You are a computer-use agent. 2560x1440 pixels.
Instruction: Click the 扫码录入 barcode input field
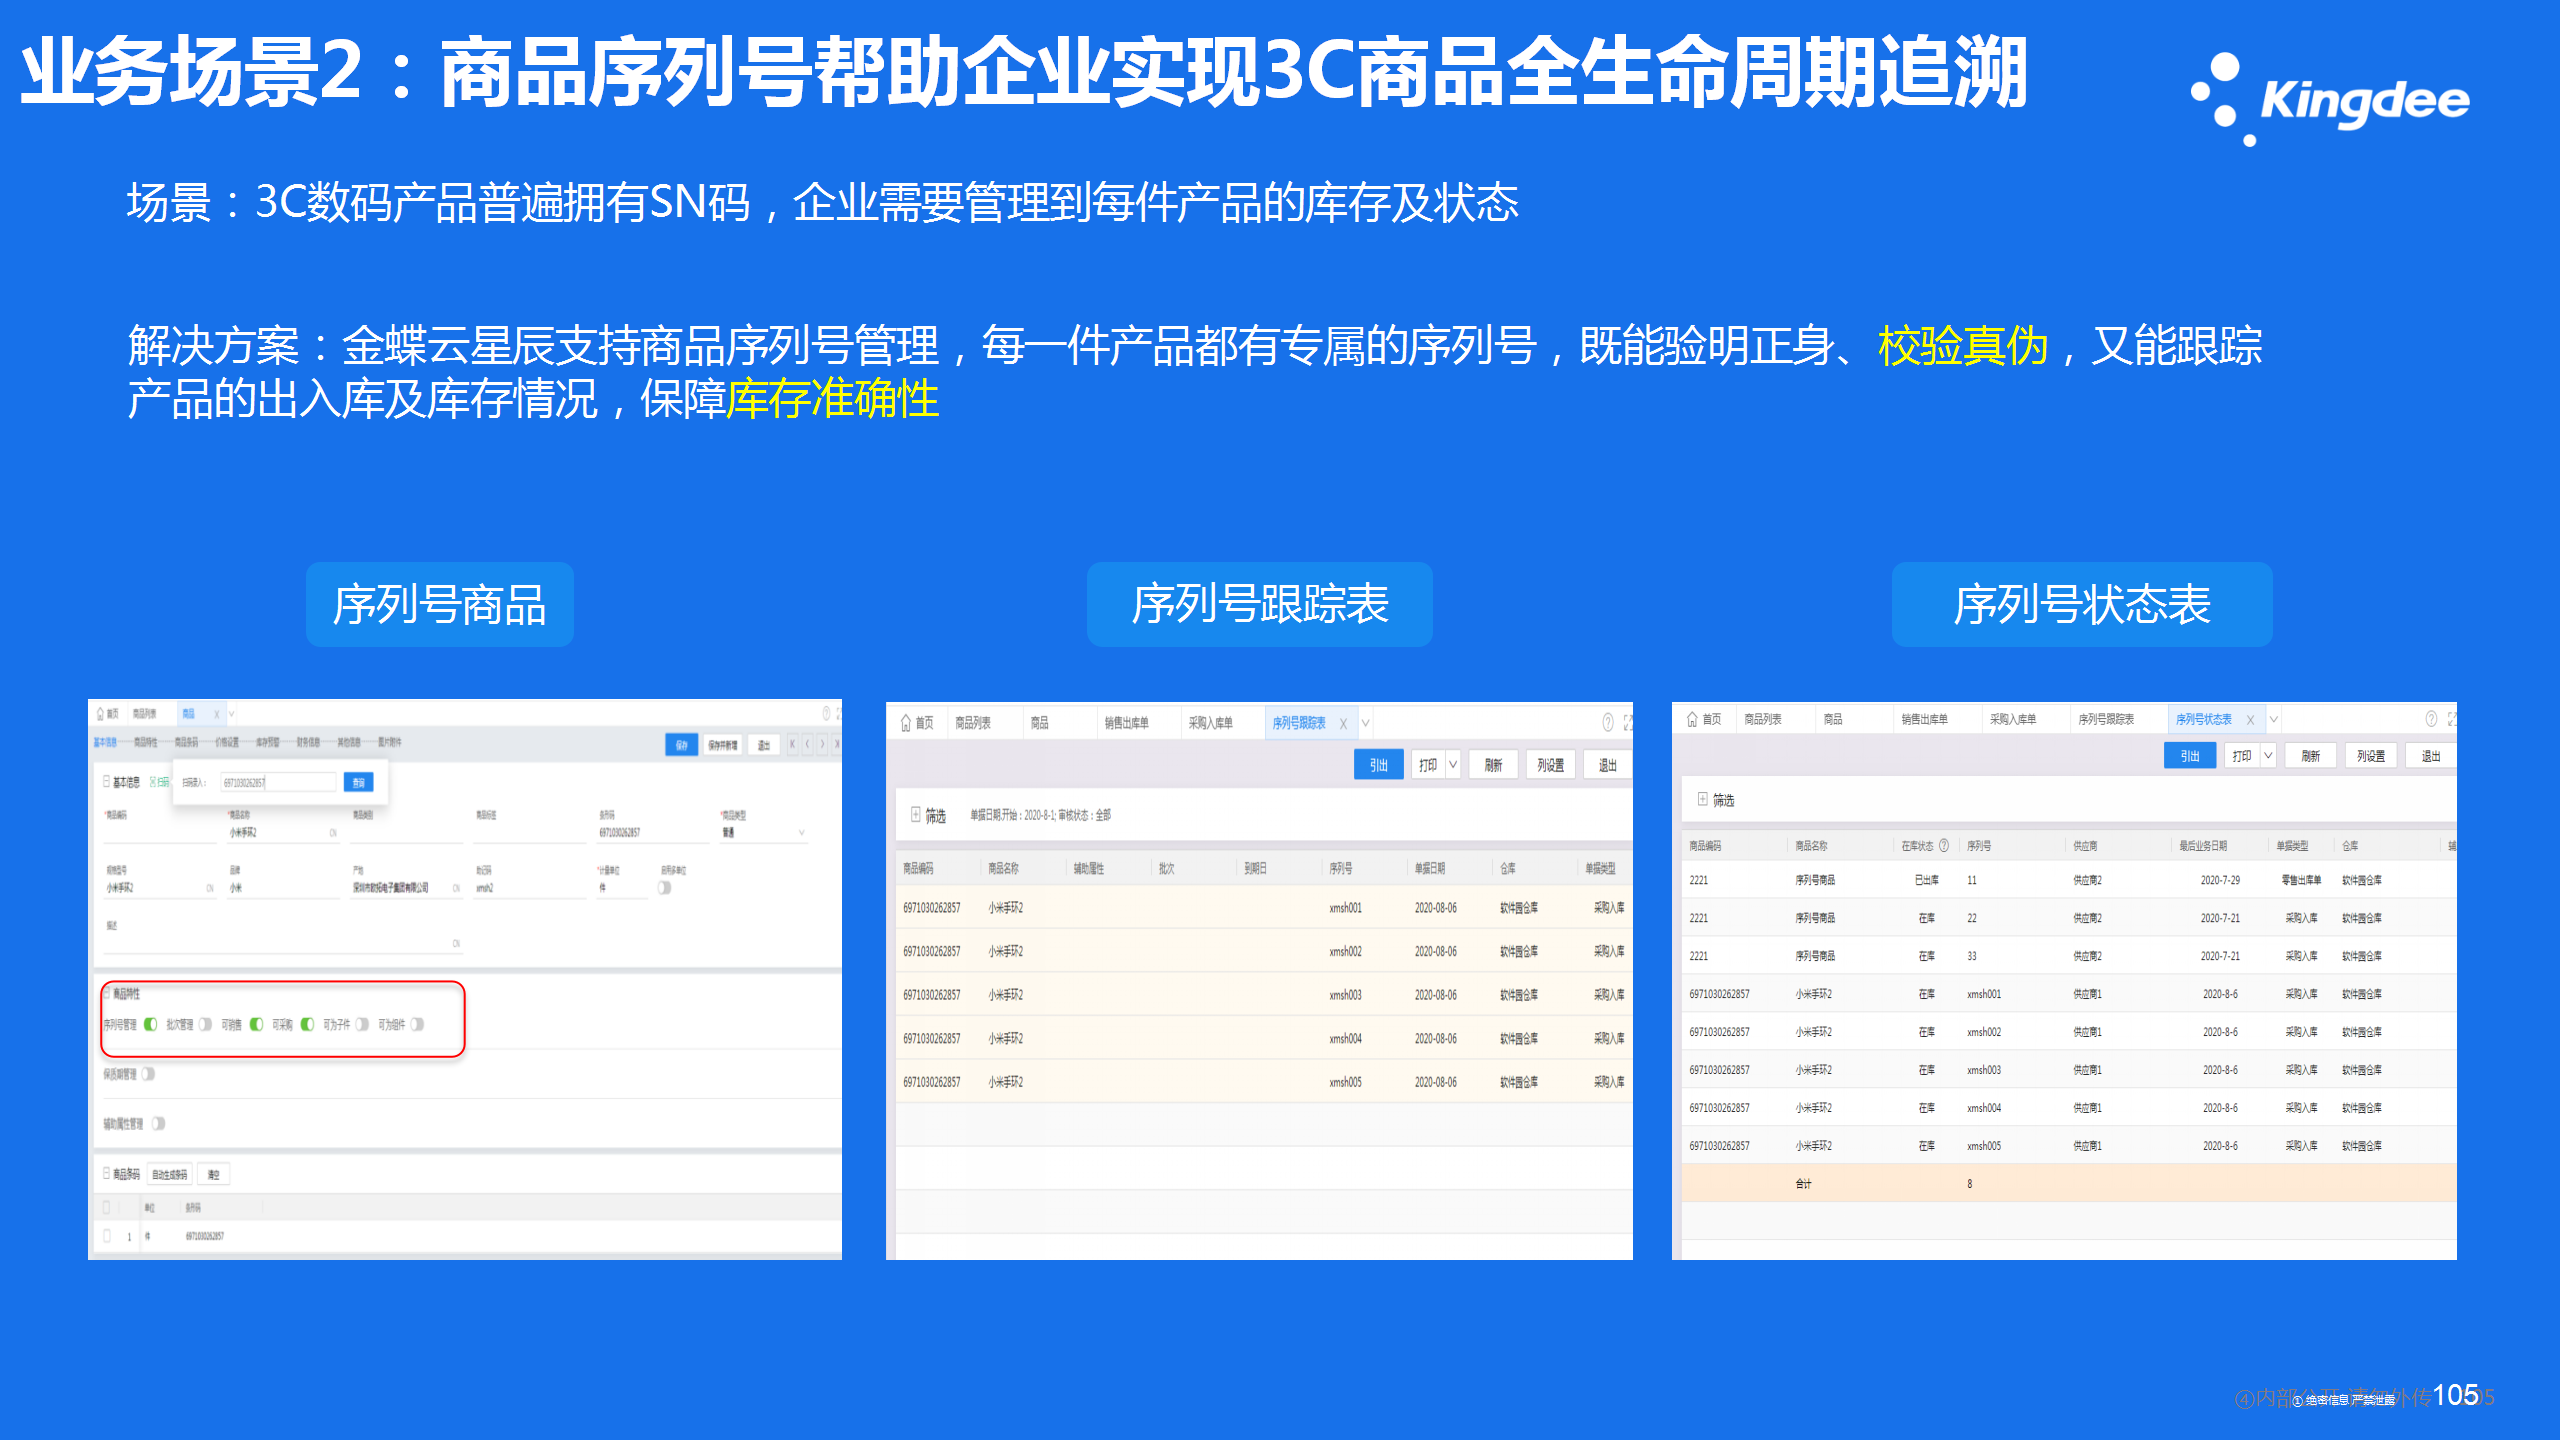tap(278, 782)
